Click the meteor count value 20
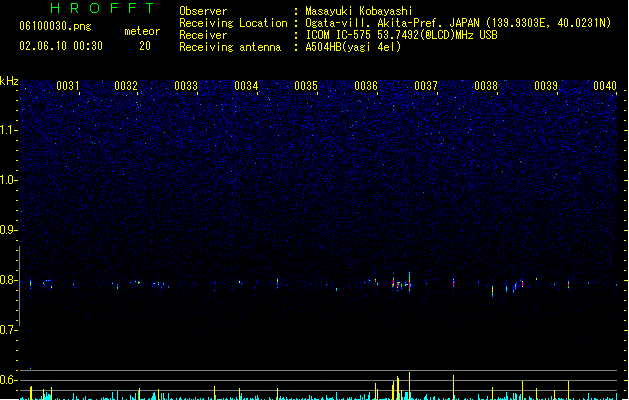This screenshot has height=400, width=629. [x=145, y=46]
